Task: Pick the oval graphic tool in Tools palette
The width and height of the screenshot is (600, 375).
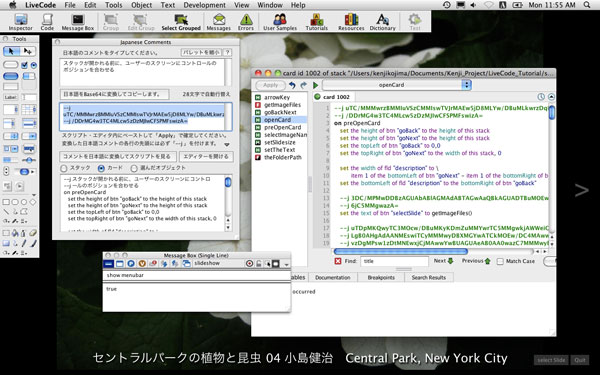Action: (x=24, y=202)
